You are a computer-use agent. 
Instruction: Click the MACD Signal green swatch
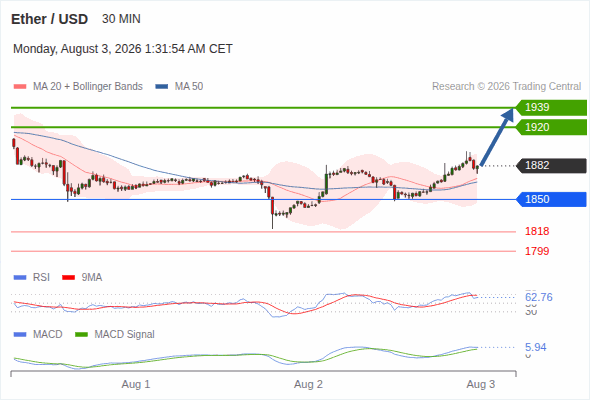81,335
